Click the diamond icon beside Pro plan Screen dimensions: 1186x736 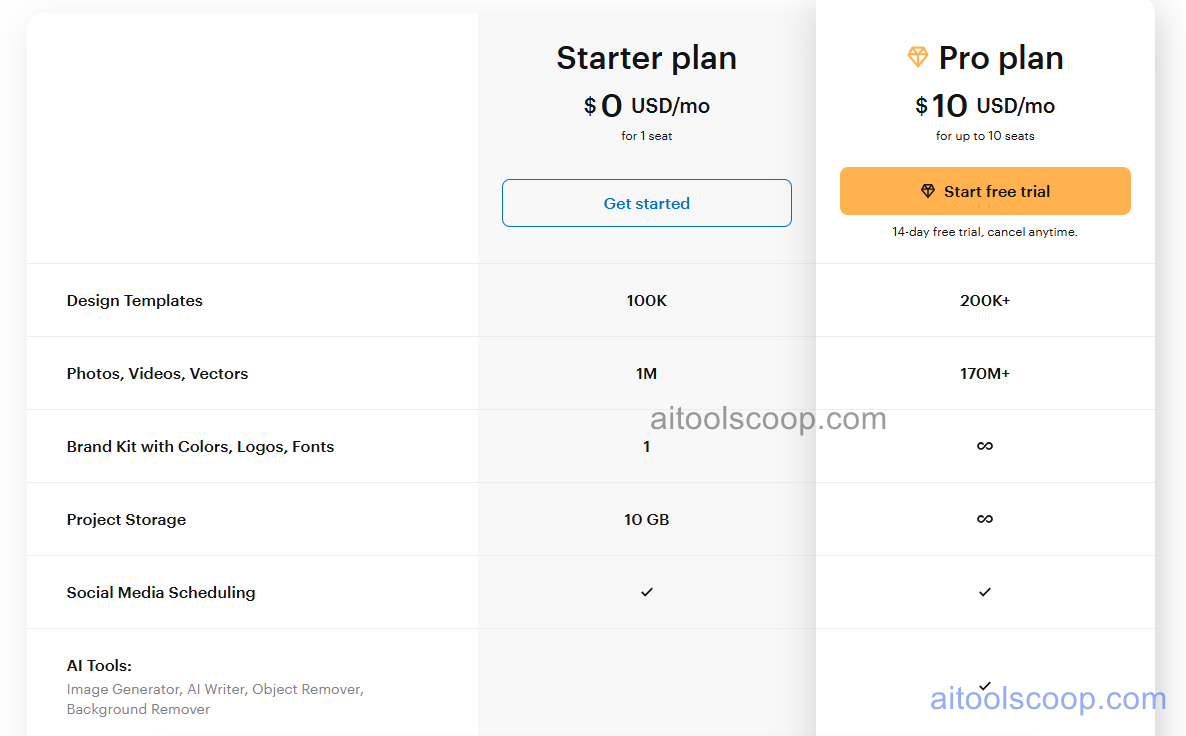point(917,58)
